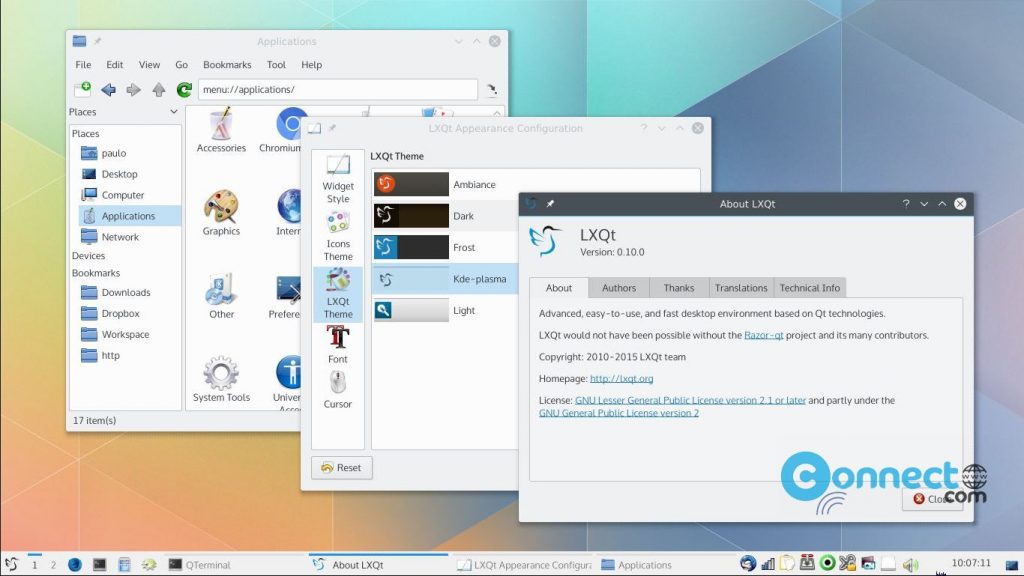Switch to the Authors tab
Screen dimensions: 1024x576
click(x=618, y=287)
